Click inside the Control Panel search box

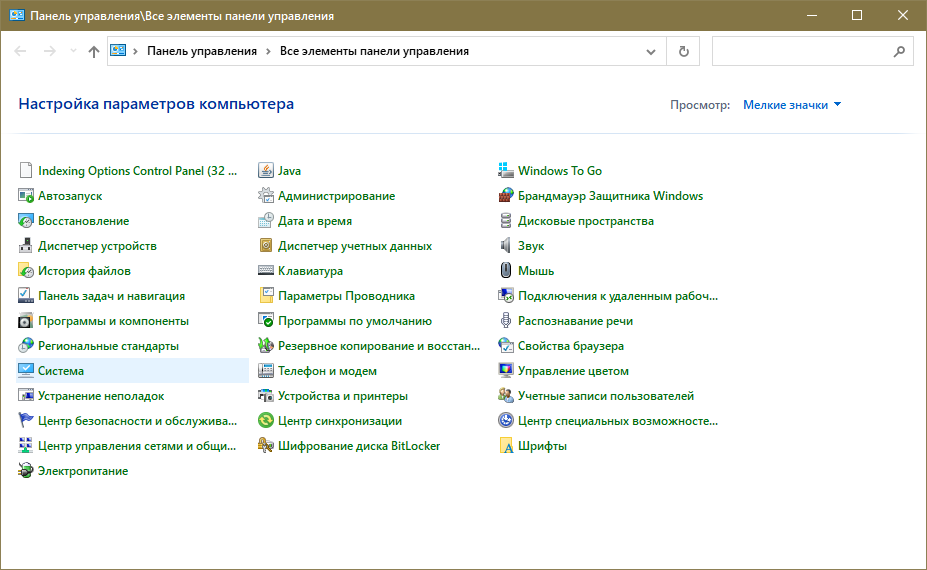tap(800, 51)
